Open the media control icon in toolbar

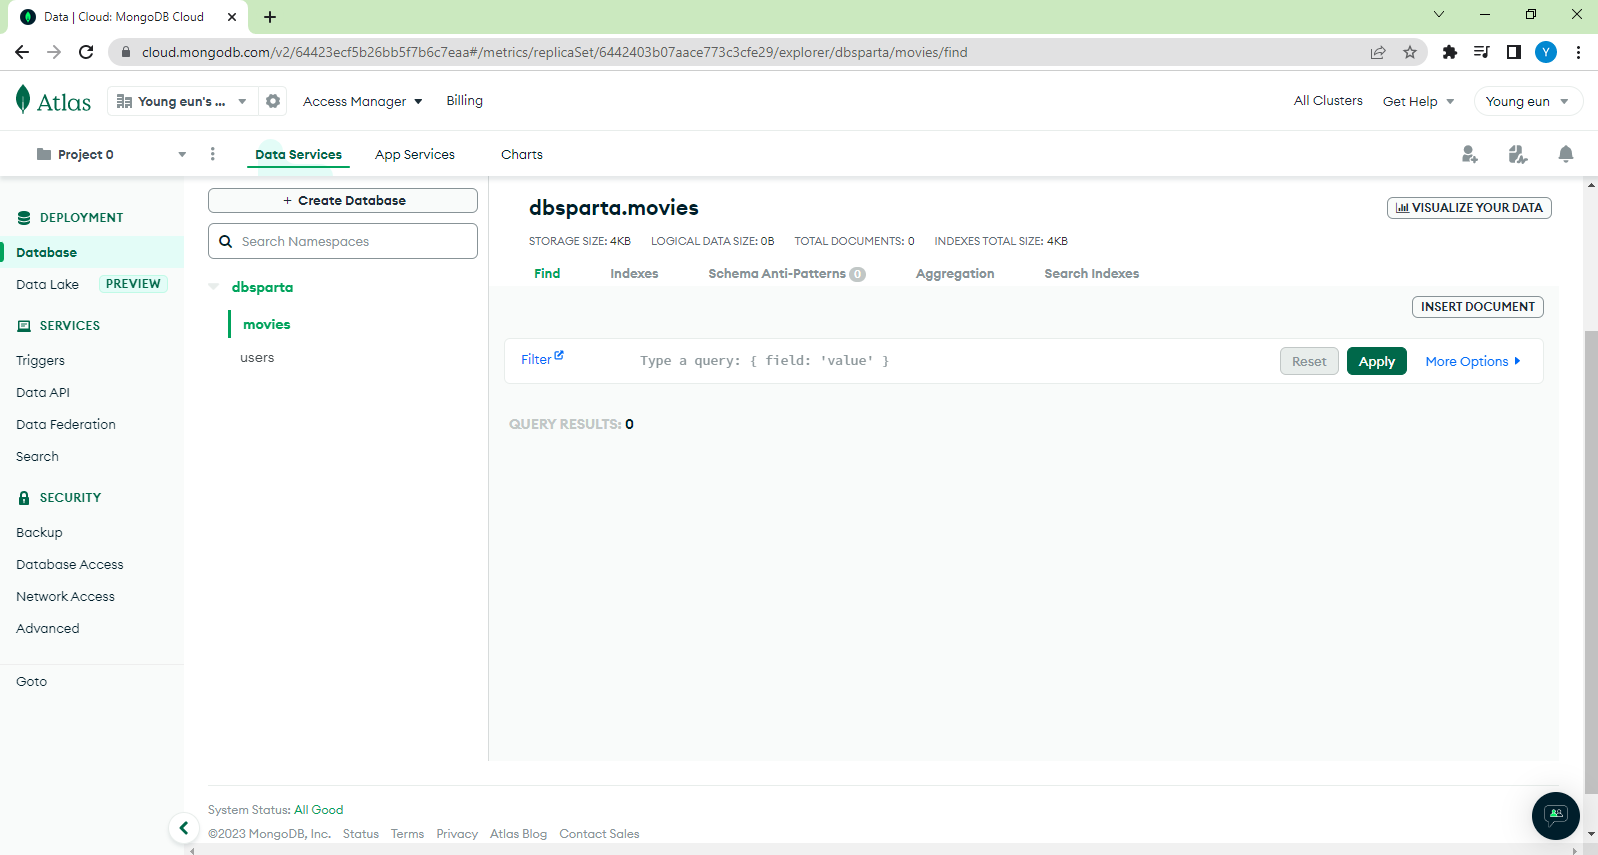tap(1482, 52)
